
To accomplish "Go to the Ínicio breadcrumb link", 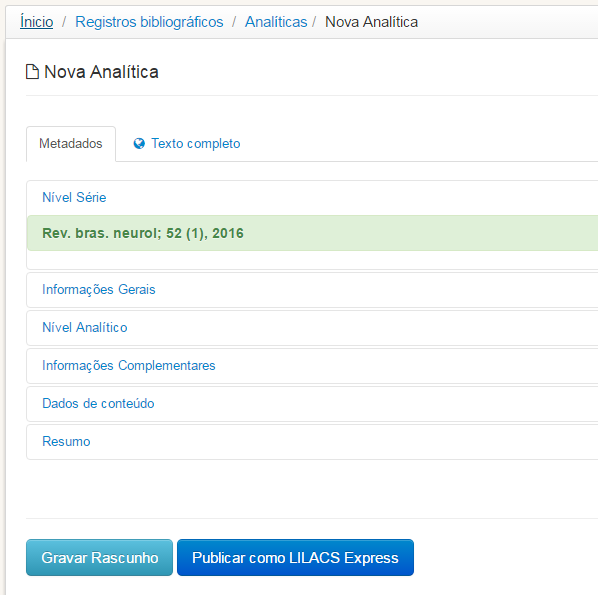I will [x=37, y=22].
